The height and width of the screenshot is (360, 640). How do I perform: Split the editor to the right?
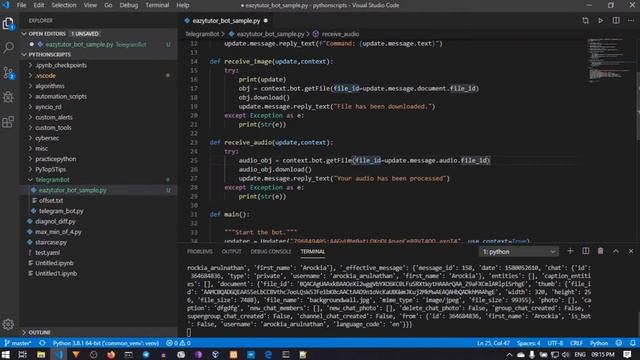616,20
